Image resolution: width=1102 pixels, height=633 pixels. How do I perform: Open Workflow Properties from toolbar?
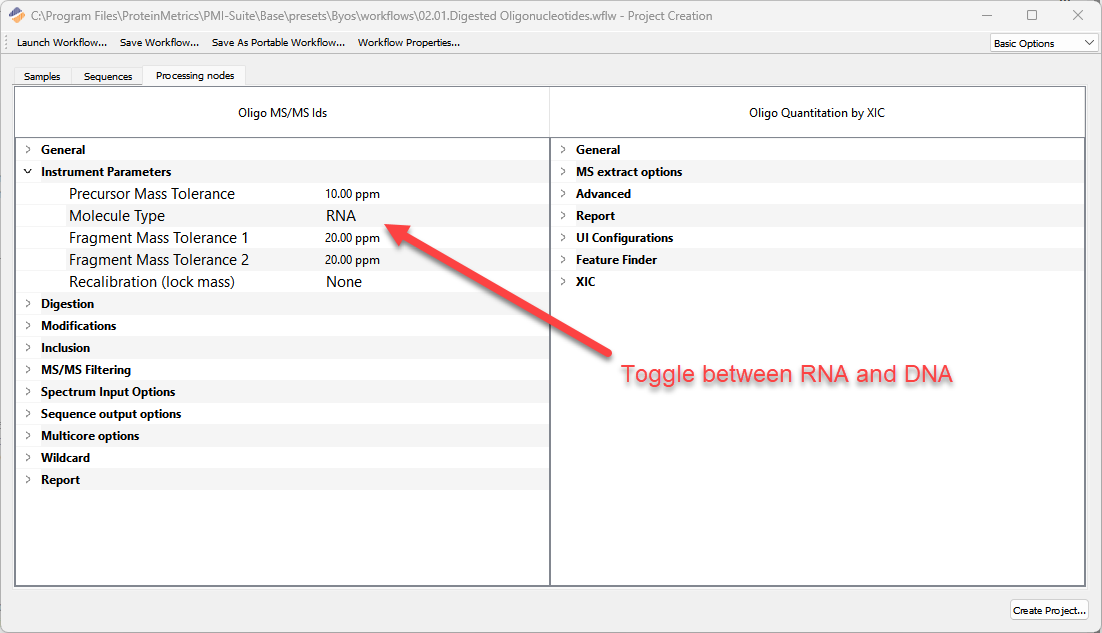click(x=408, y=43)
